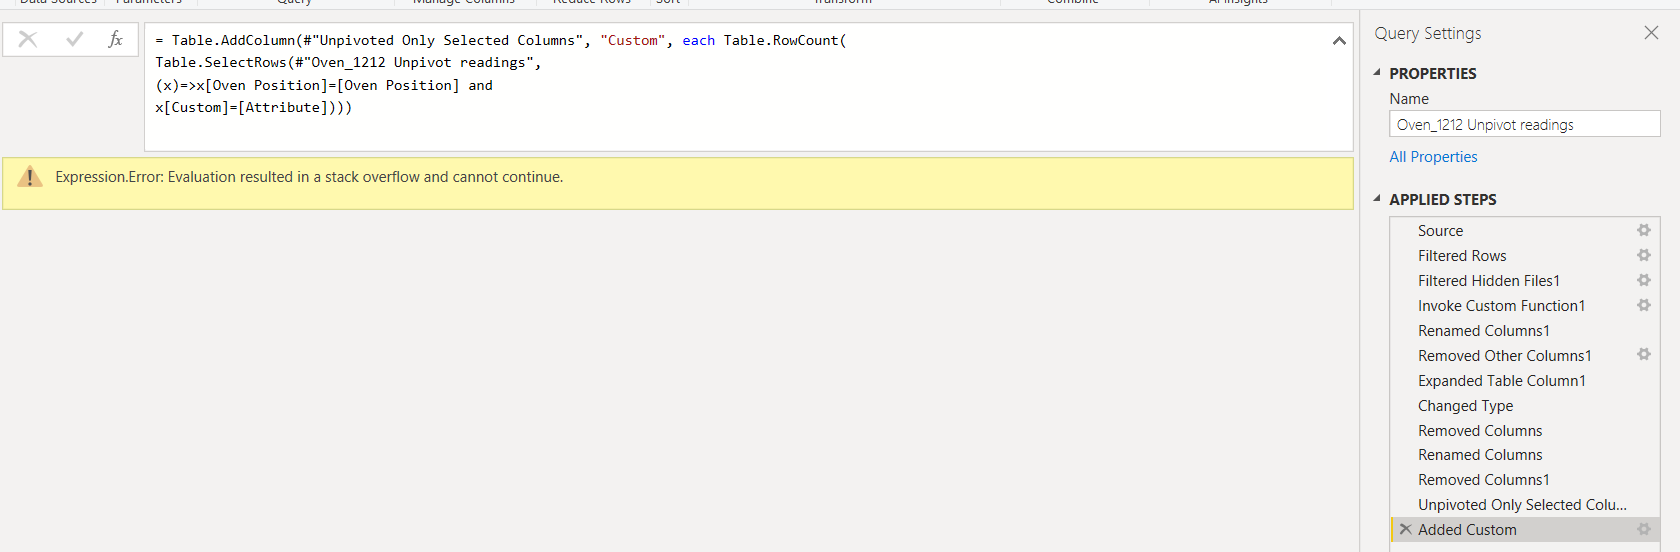1680x552 pixels.
Task: Select the Source step
Action: coord(1524,231)
